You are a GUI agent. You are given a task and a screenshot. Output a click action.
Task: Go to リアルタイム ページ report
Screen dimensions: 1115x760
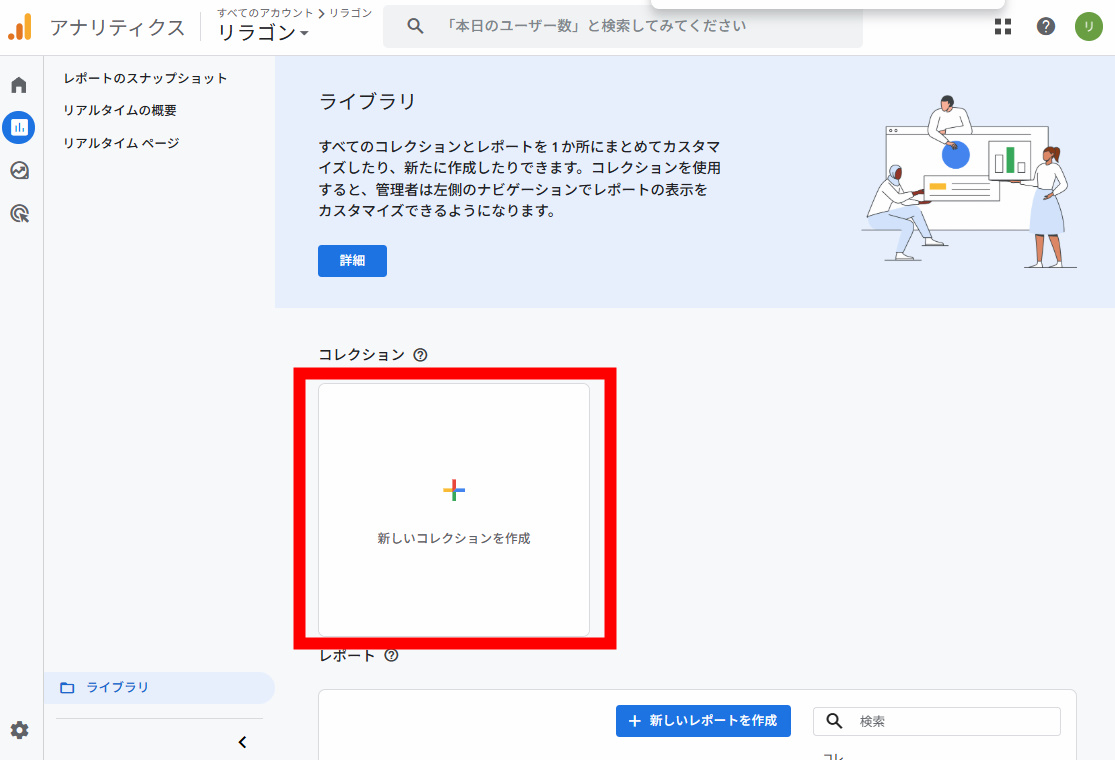(121, 143)
